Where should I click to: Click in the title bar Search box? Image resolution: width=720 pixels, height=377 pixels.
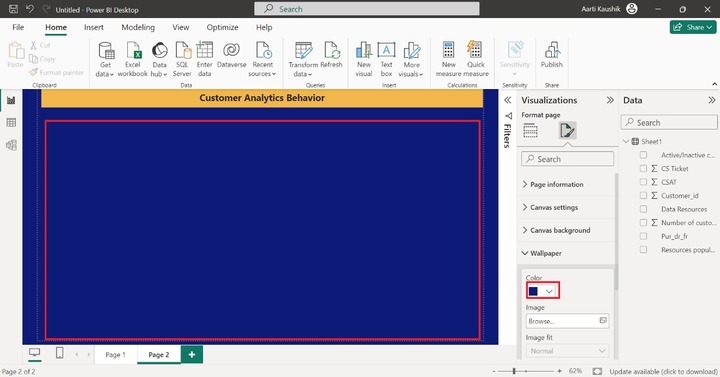tap(366, 9)
